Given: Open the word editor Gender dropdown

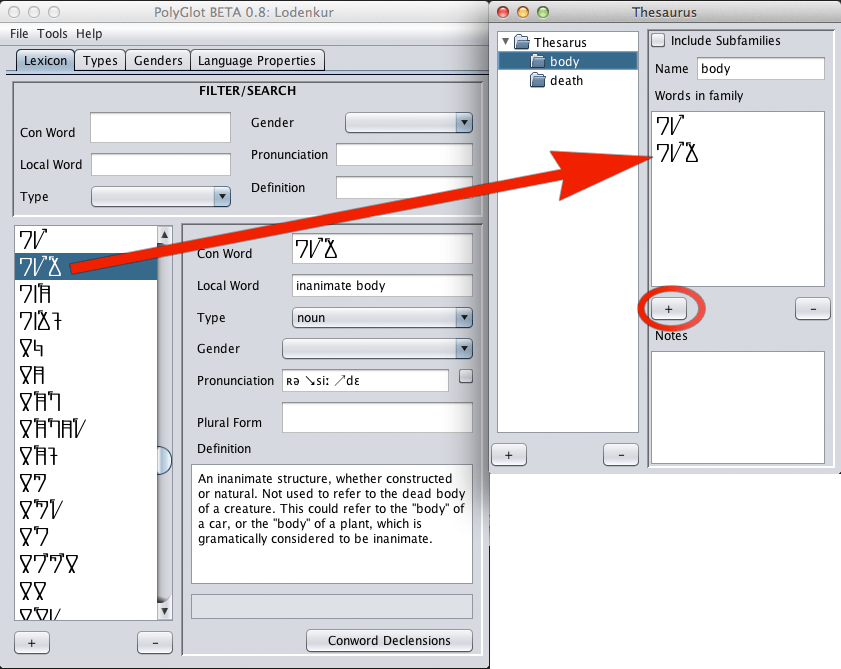Looking at the screenshot, I should tap(377, 349).
